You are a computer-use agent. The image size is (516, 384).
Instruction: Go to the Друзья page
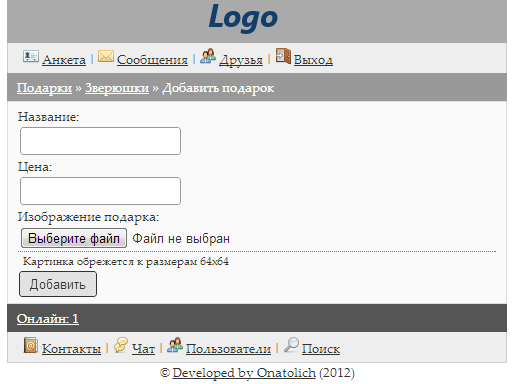click(x=241, y=60)
